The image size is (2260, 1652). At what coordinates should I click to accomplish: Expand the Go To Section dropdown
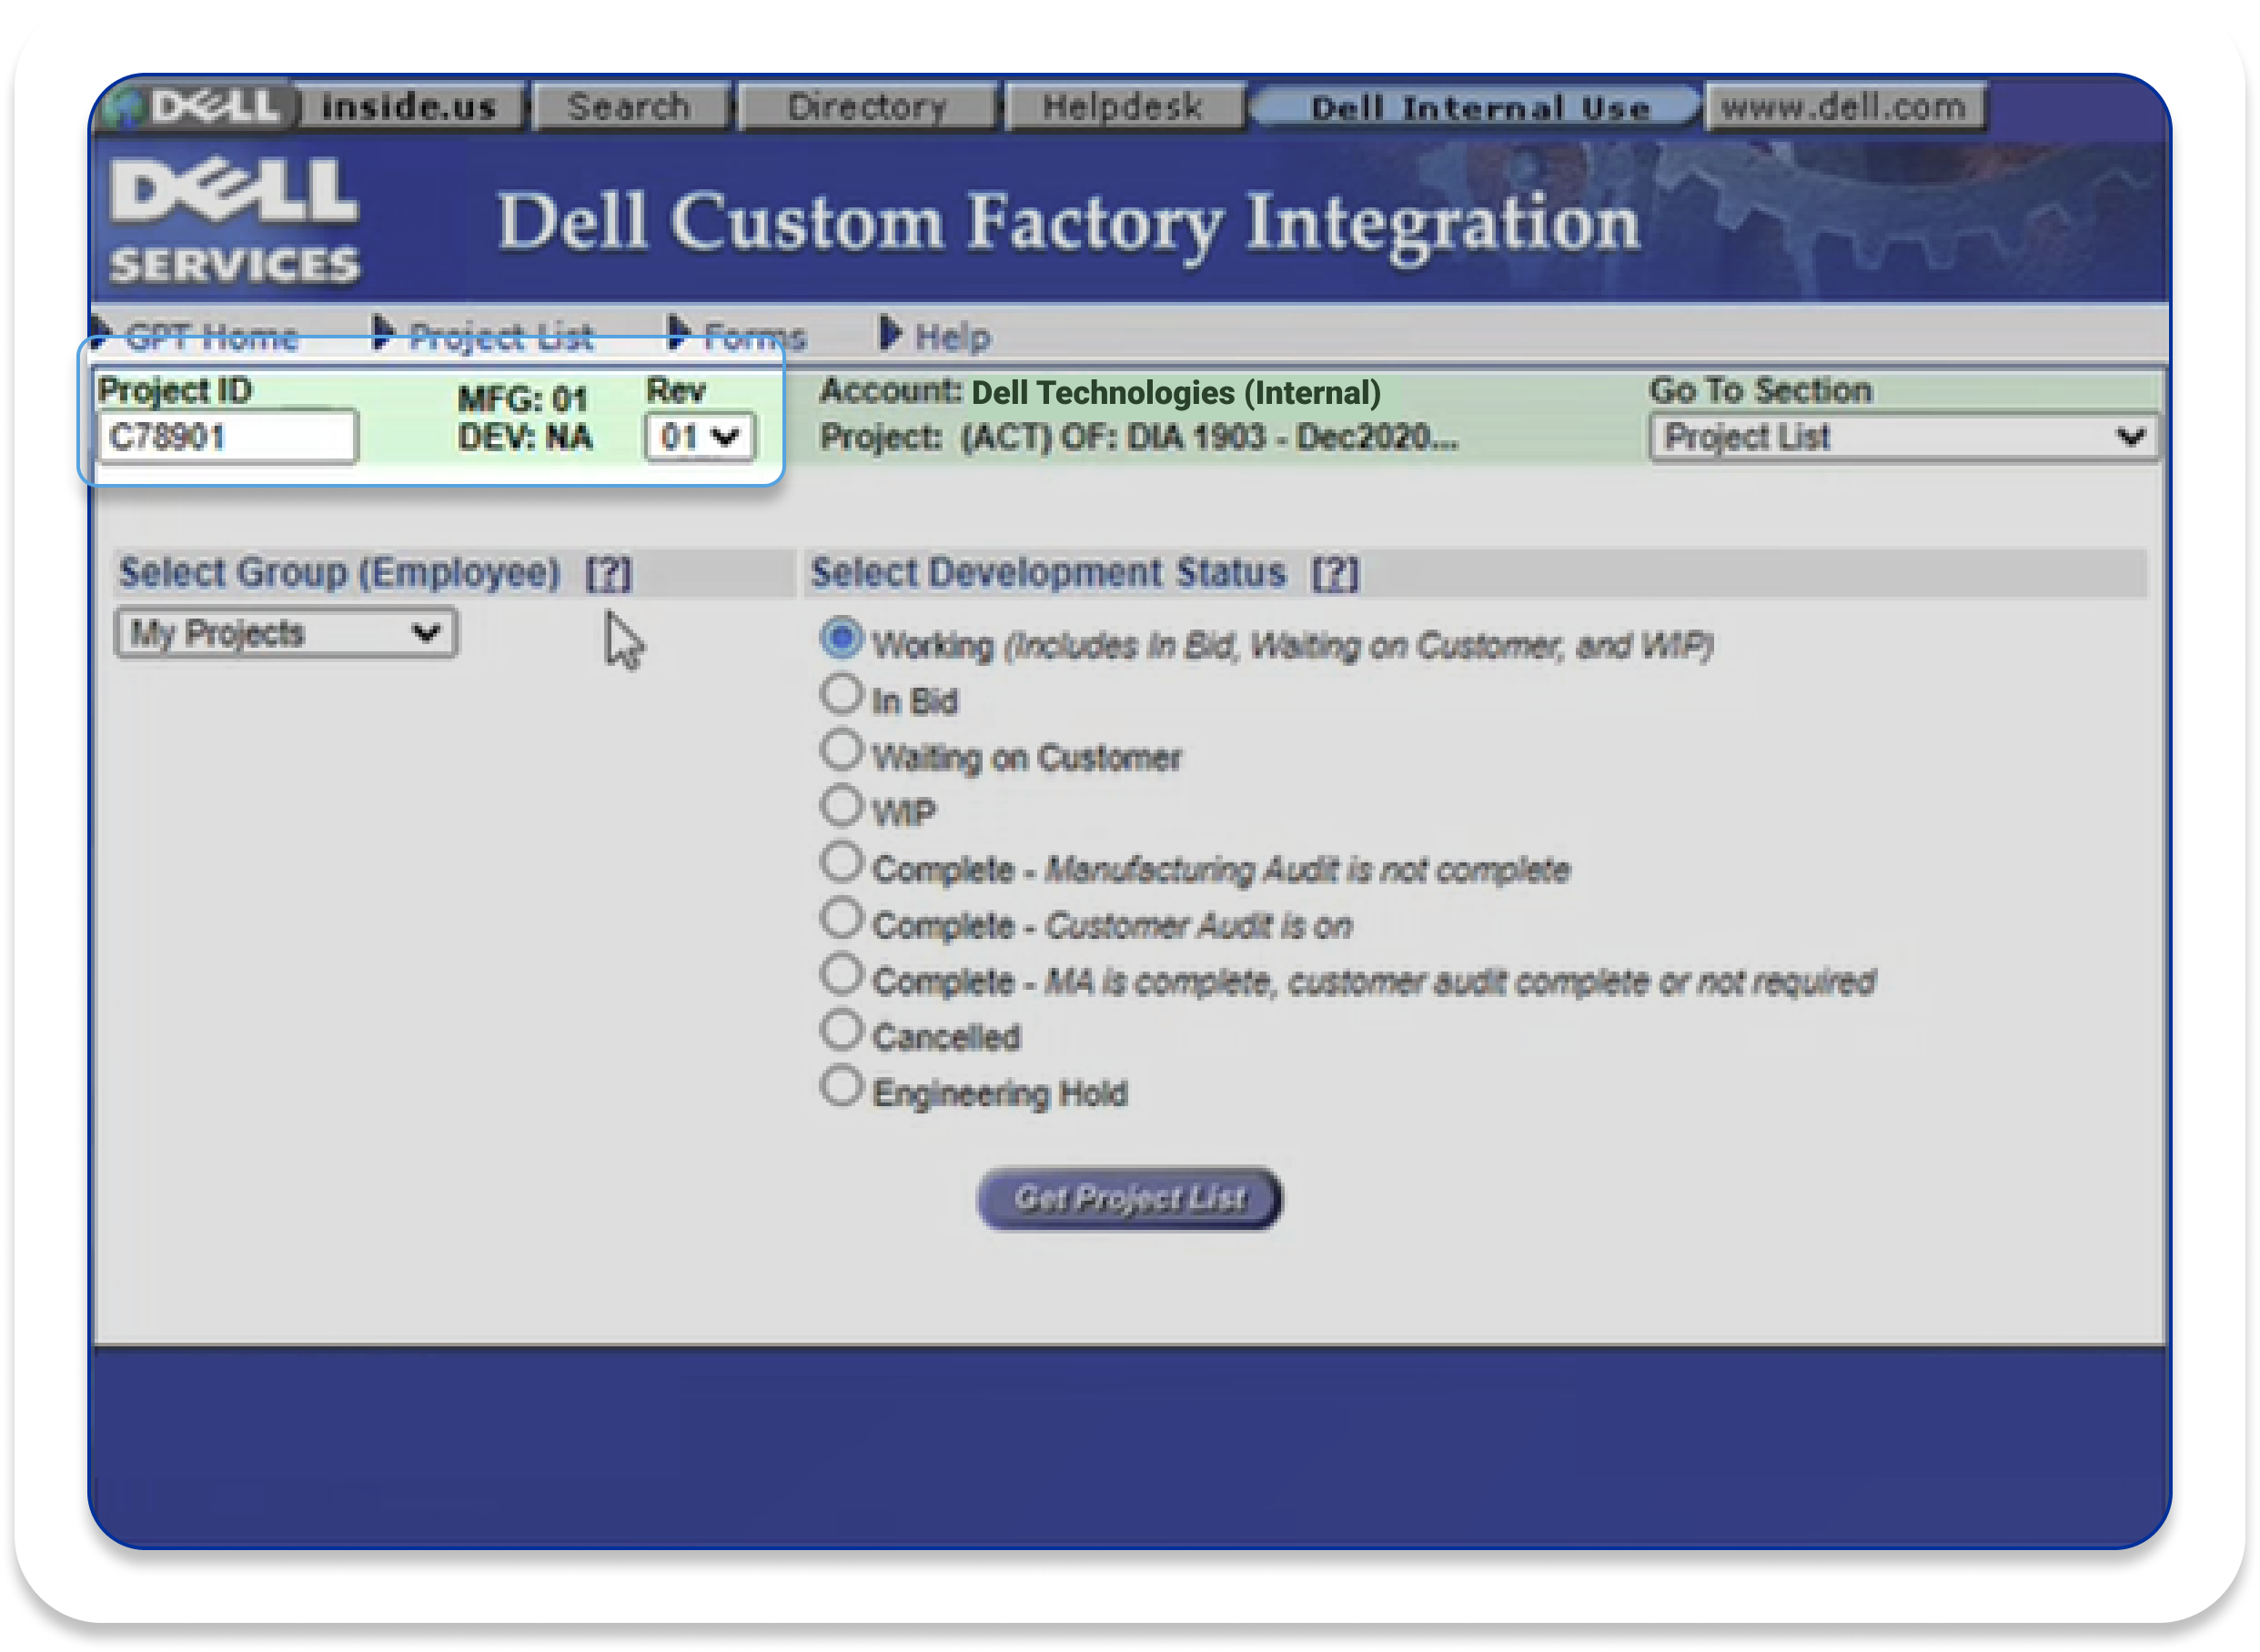point(1902,437)
